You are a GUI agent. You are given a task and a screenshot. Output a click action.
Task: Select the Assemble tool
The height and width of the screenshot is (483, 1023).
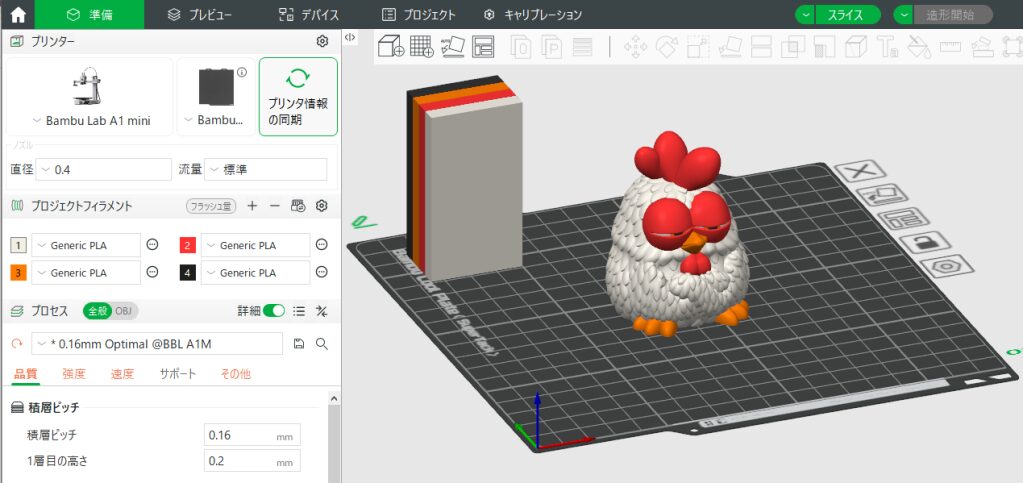click(981, 47)
